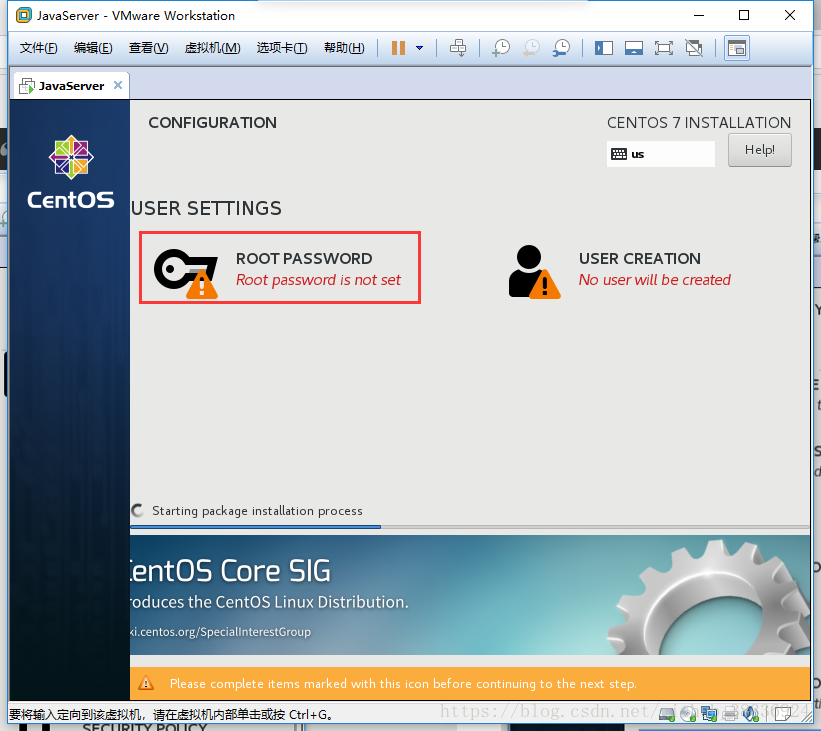The image size is (821, 731).
Task: Minimize the VMware Workstation window
Action: click(x=698, y=15)
